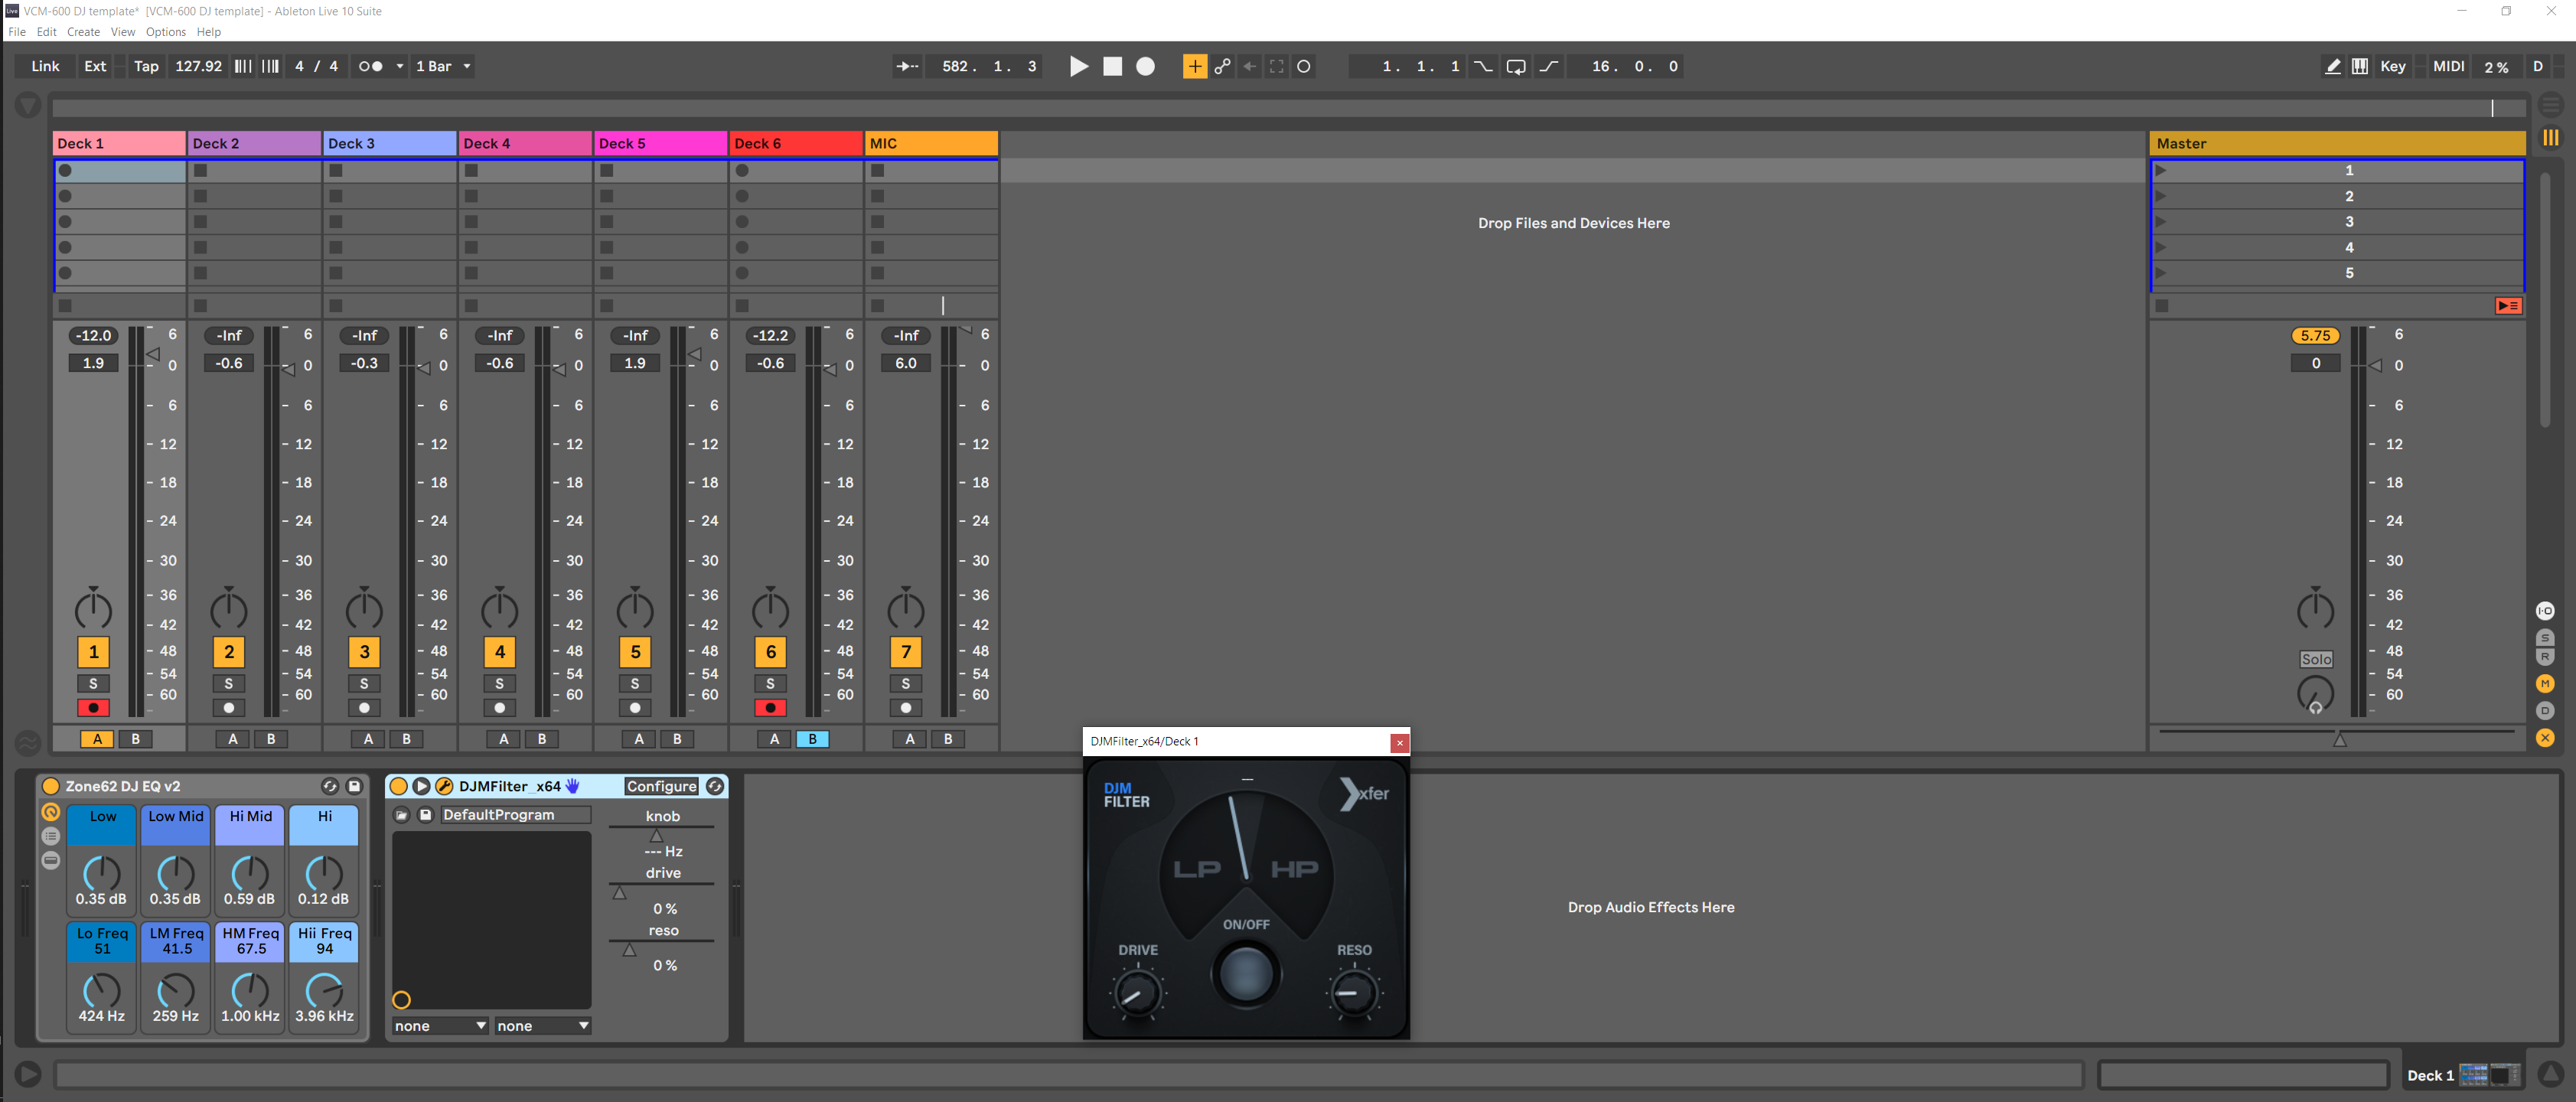Click the Link button
The image size is (2576, 1102).
click(x=45, y=66)
